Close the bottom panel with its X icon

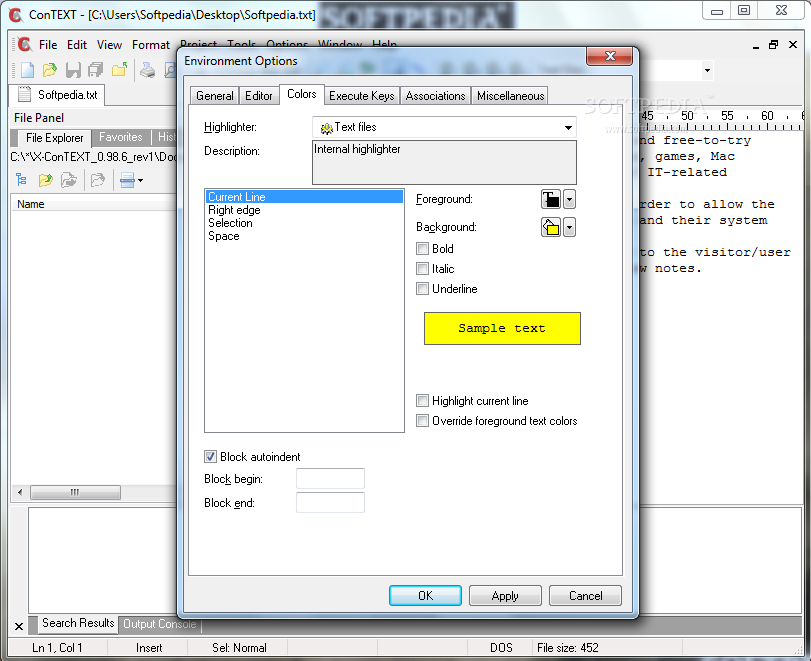tap(19, 626)
